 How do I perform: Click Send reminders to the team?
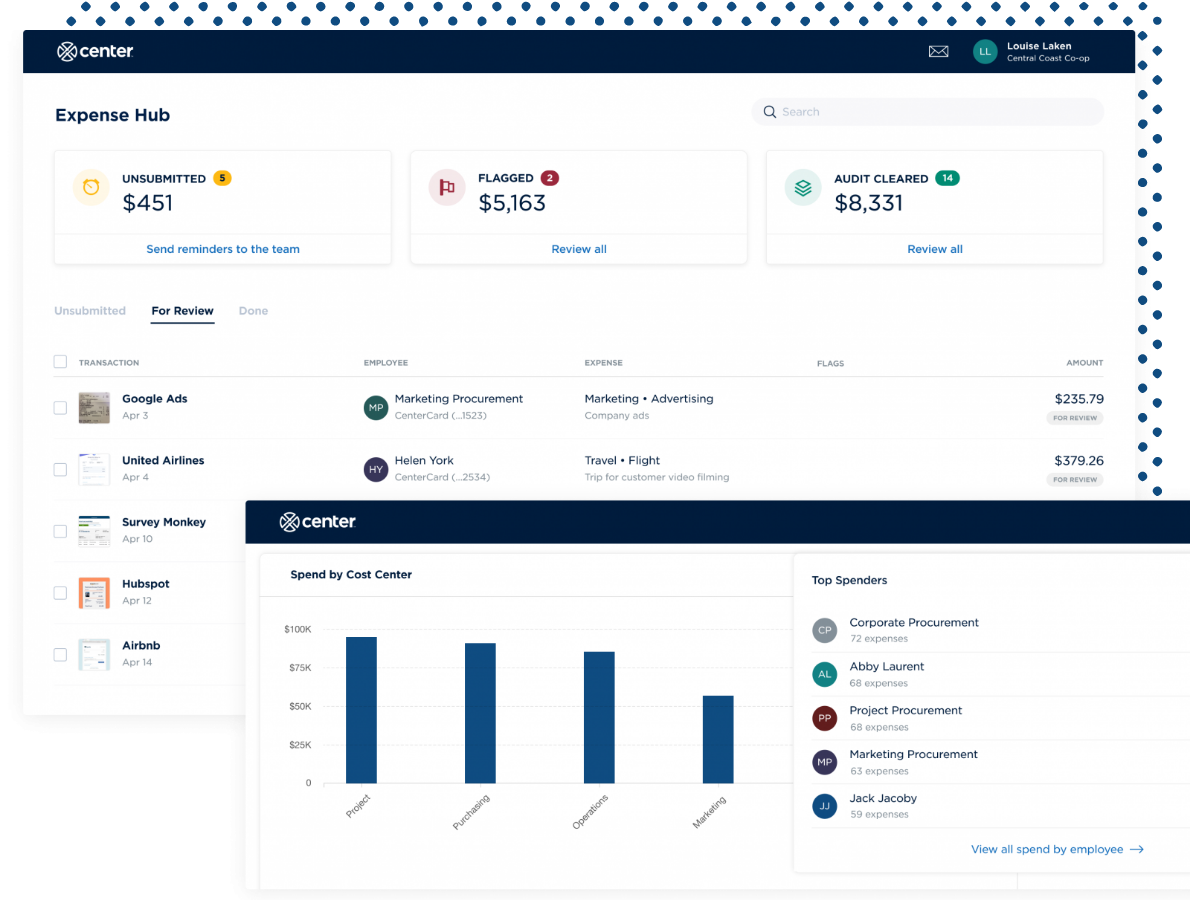point(222,249)
